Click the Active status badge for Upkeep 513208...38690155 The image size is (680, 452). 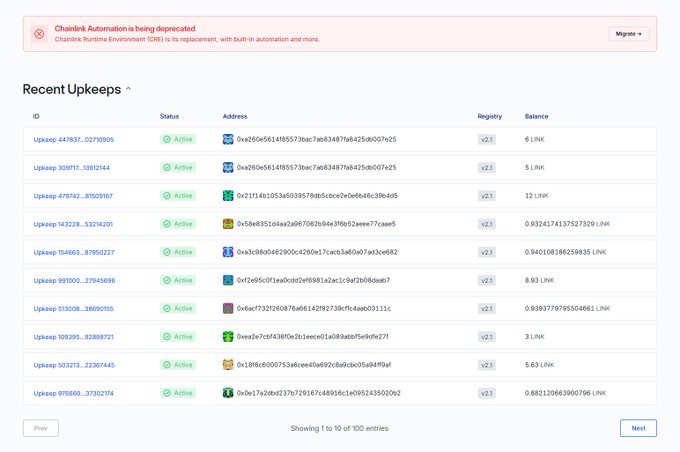(178, 308)
